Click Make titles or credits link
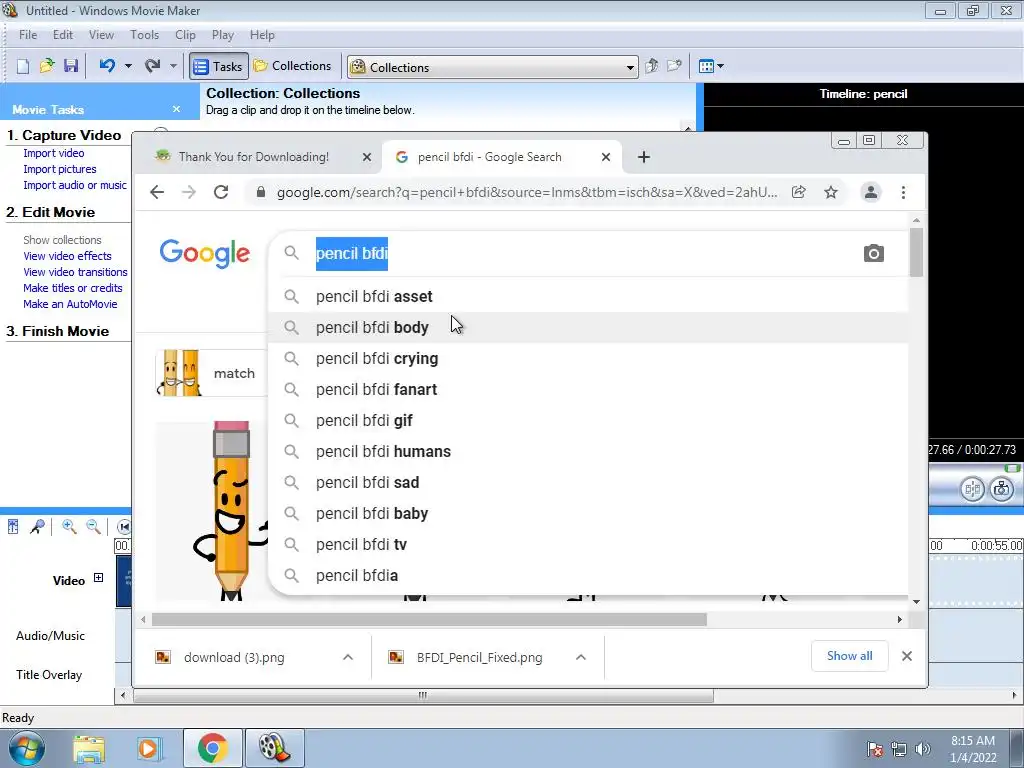Image resolution: width=1024 pixels, height=768 pixels. click(72, 288)
